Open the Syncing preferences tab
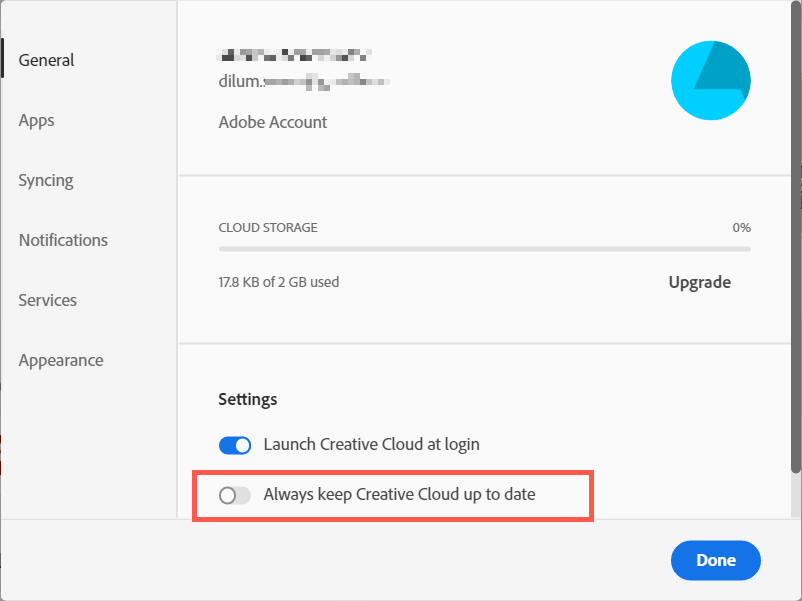802x601 pixels. click(46, 180)
